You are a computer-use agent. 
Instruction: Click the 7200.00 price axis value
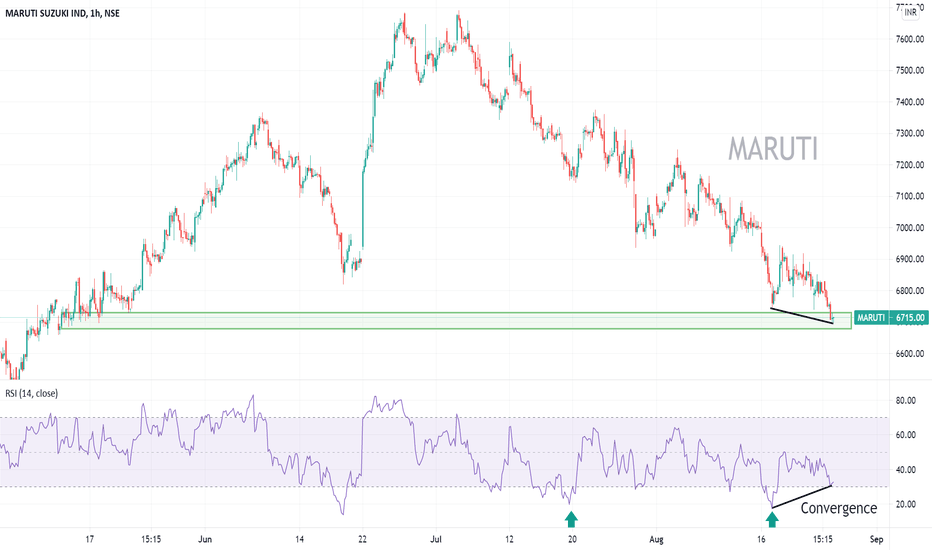coord(909,165)
